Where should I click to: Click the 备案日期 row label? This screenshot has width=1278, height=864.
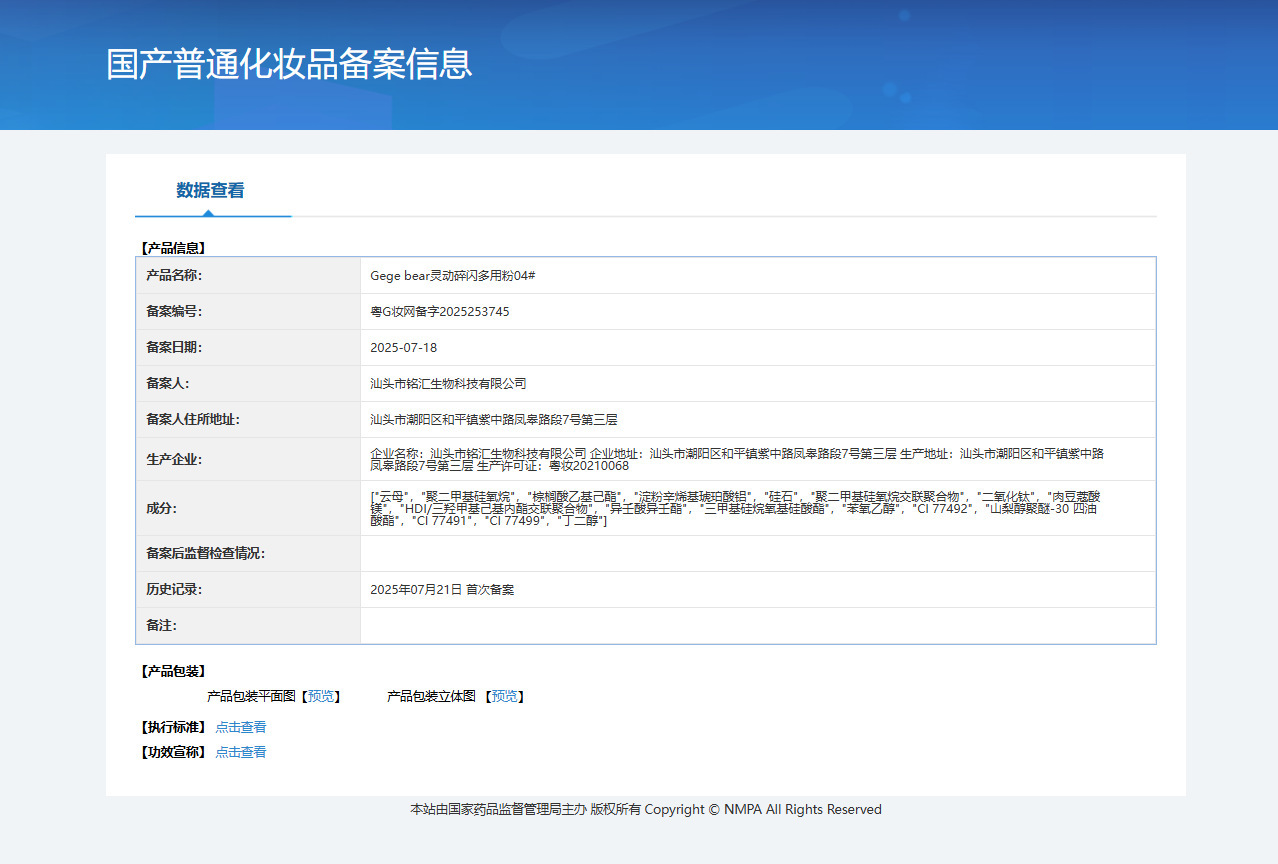[x=174, y=347]
